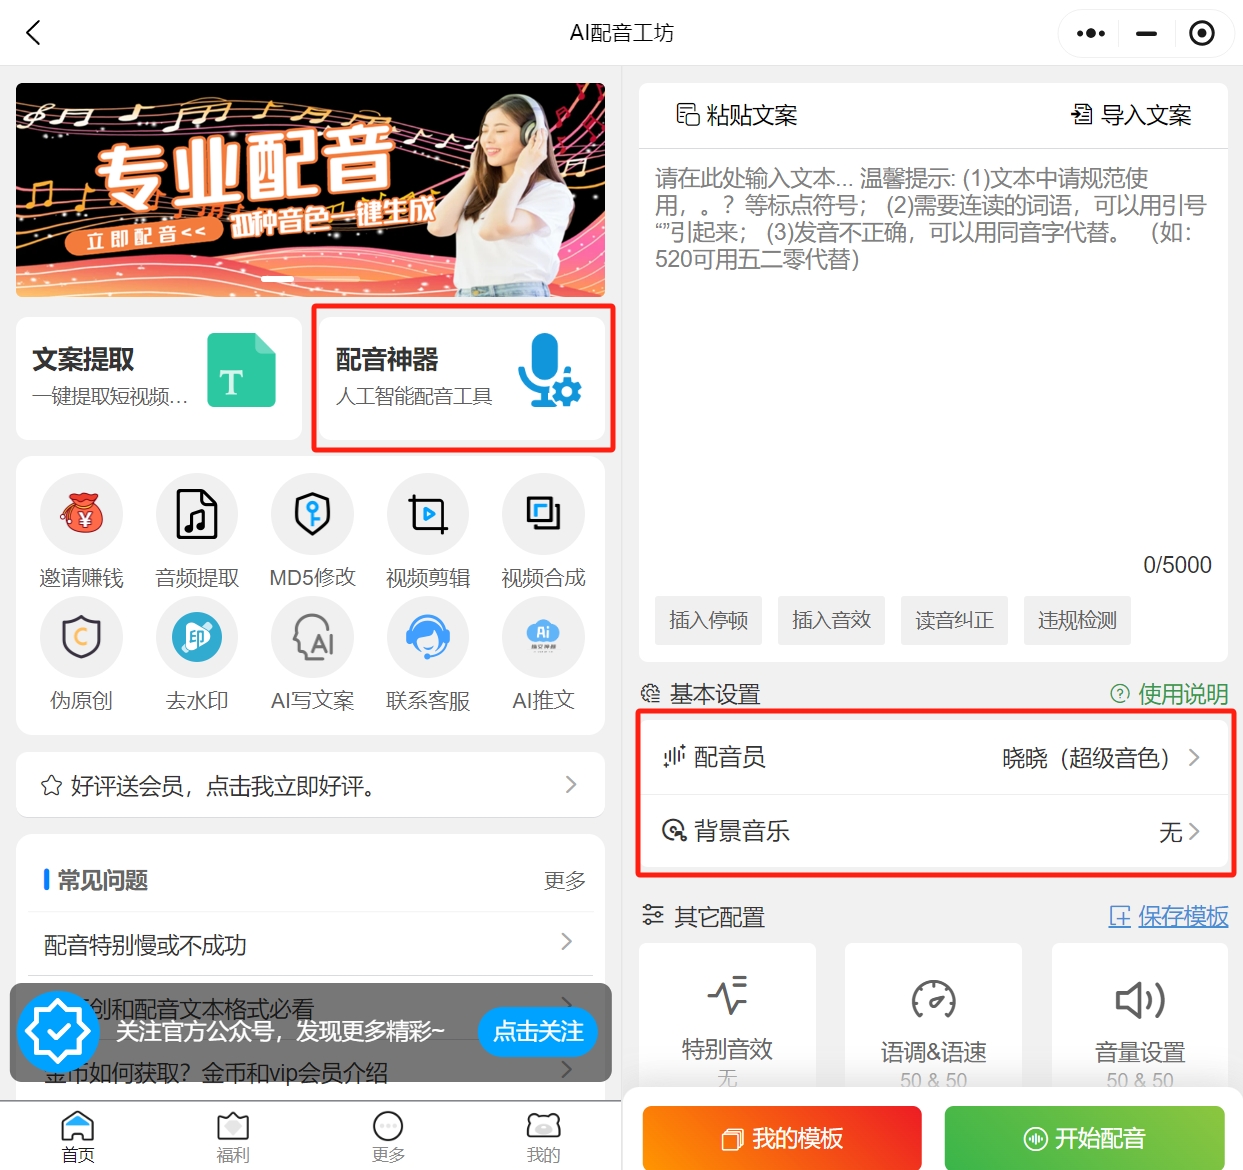Click the 保存模板 plus icon
The height and width of the screenshot is (1170, 1243).
point(1120,916)
